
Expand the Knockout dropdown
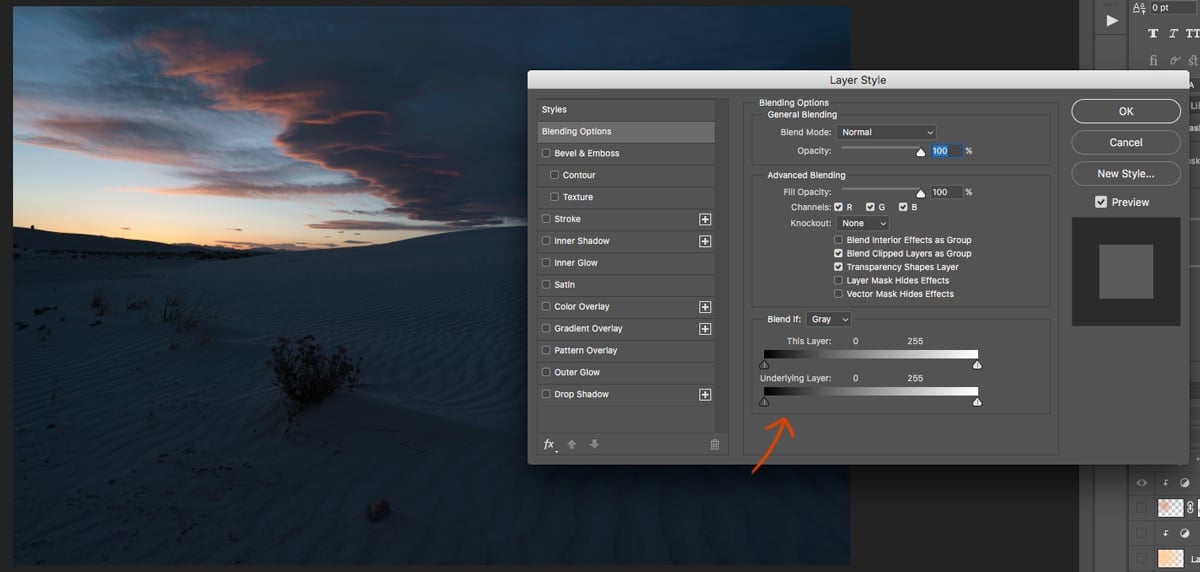point(864,223)
